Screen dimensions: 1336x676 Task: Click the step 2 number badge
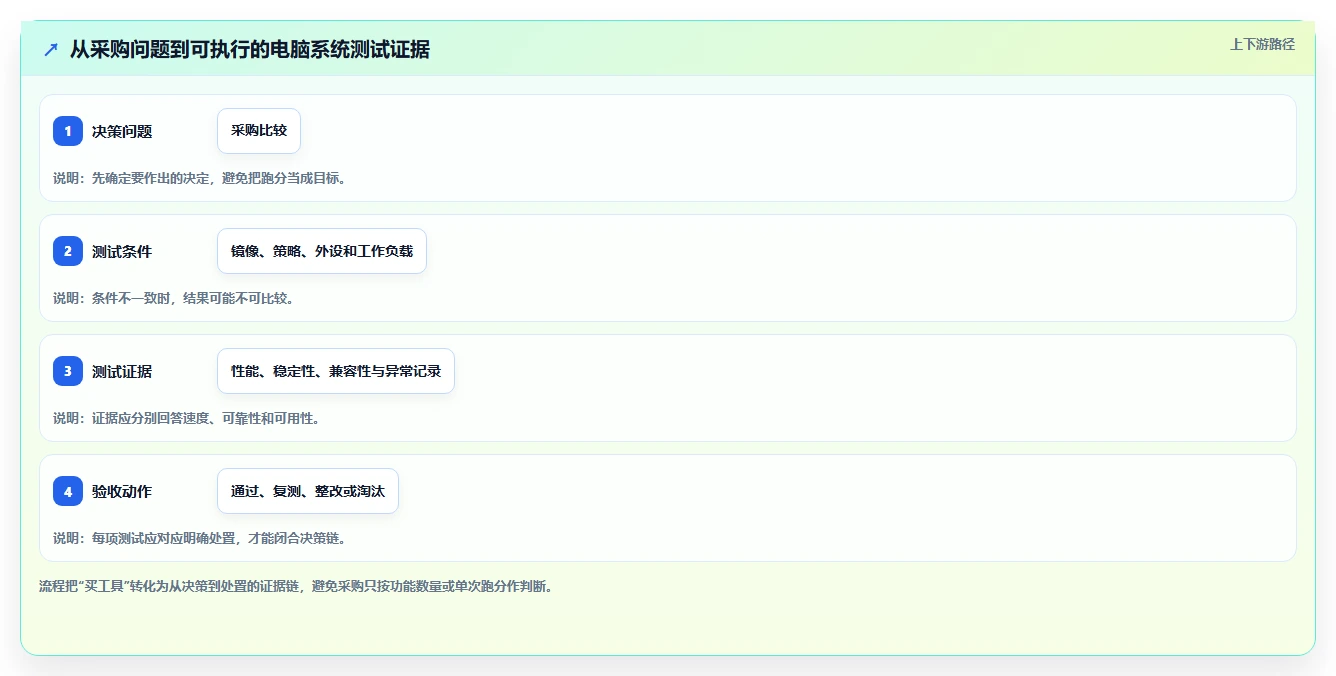click(x=68, y=251)
